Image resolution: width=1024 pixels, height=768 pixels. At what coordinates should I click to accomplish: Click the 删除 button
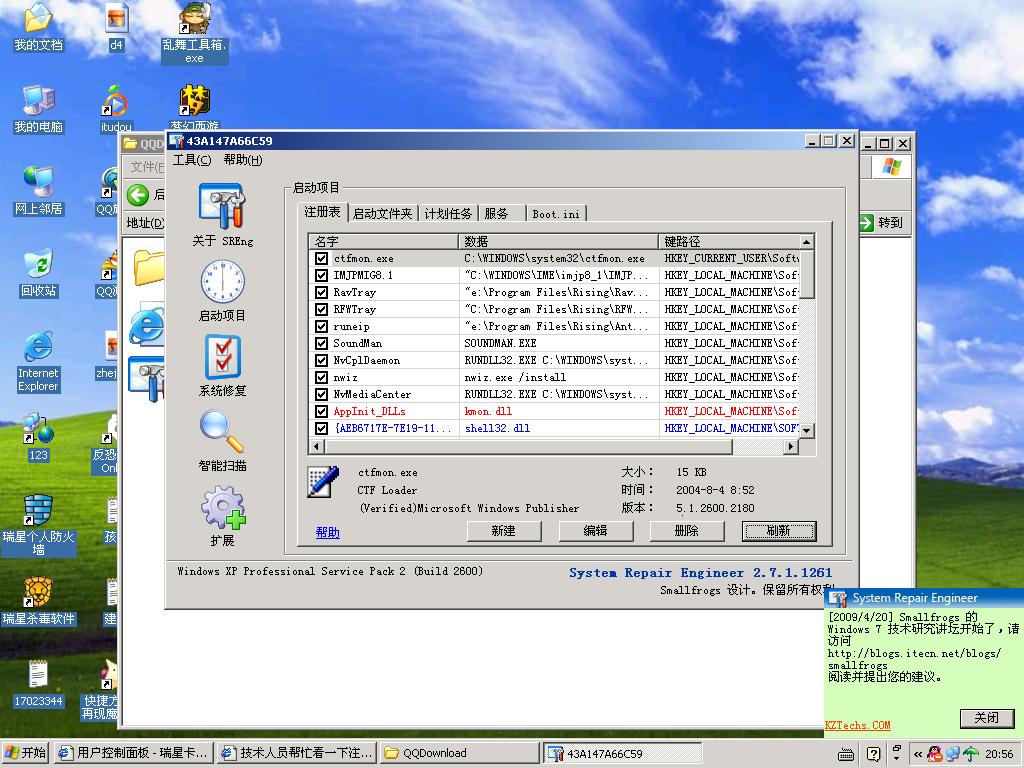[x=687, y=531]
